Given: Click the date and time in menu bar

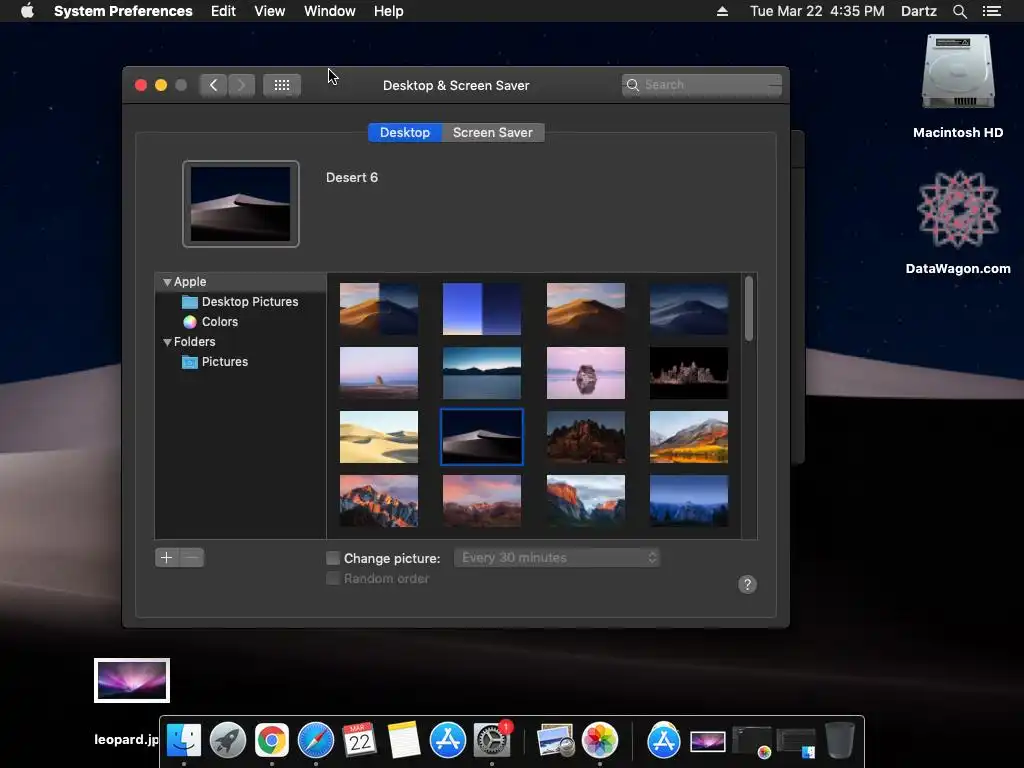Looking at the screenshot, I should pyautogui.click(x=817, y=11).
